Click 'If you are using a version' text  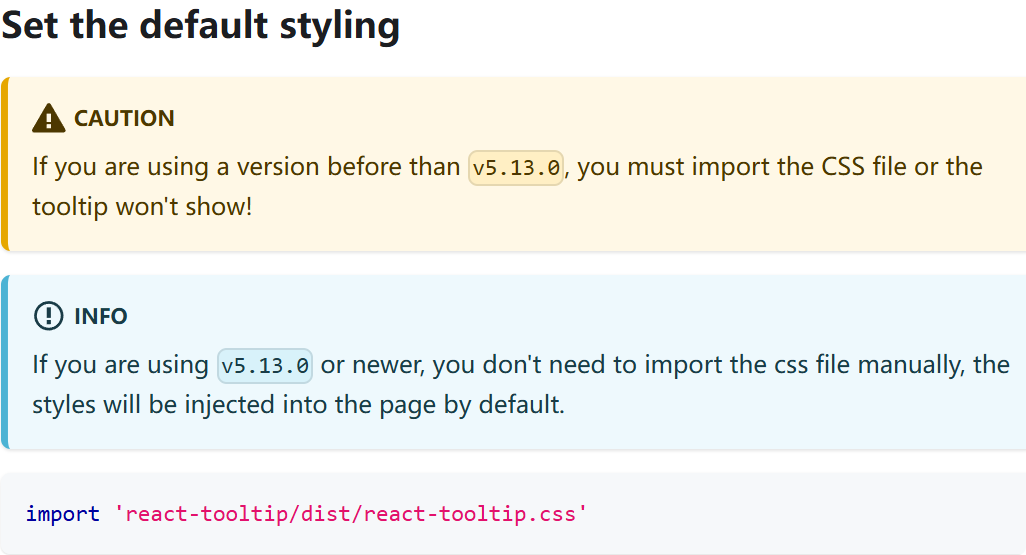(x=177, y=167)
